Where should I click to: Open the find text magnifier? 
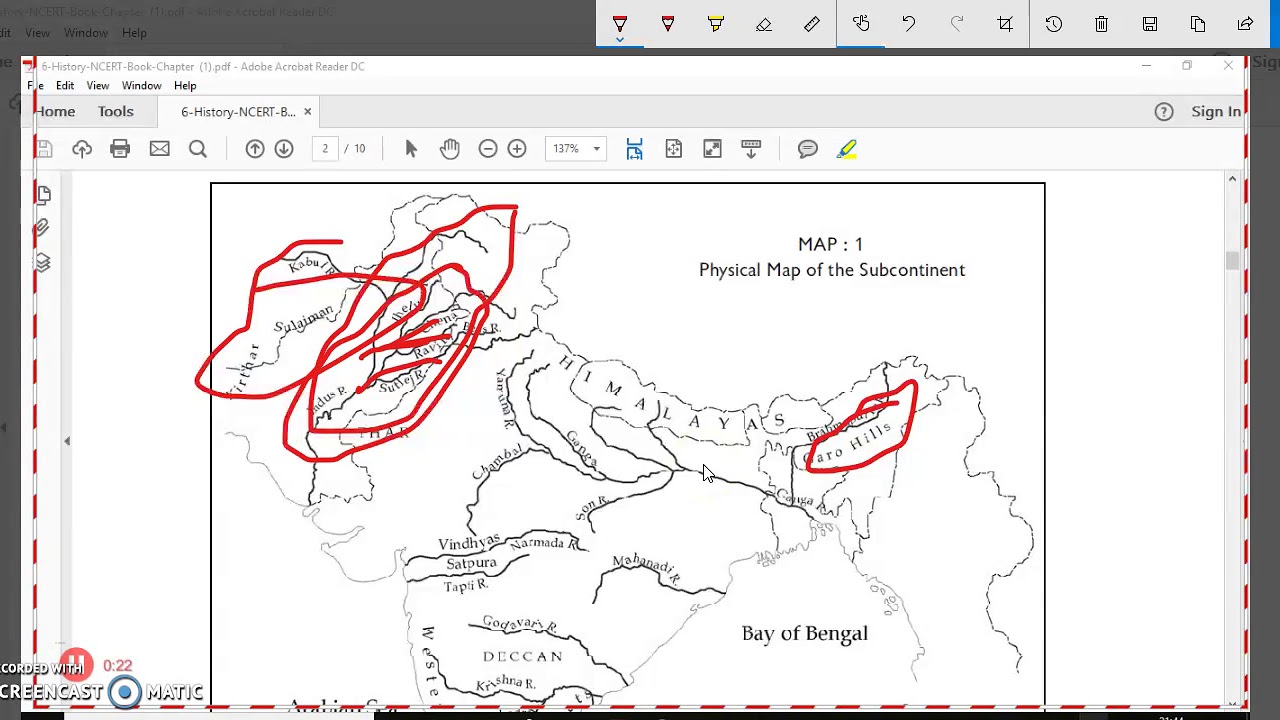(198, 149)
